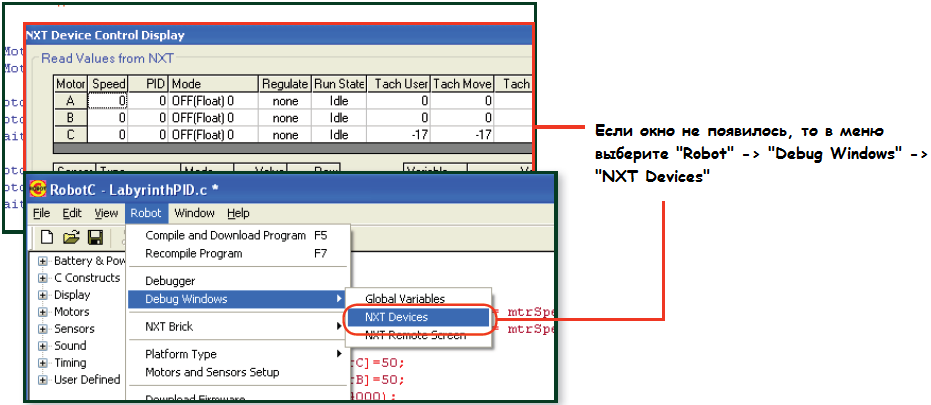Select the Motors tree item label
Screen dimensions: 931x405
point(71,312)
